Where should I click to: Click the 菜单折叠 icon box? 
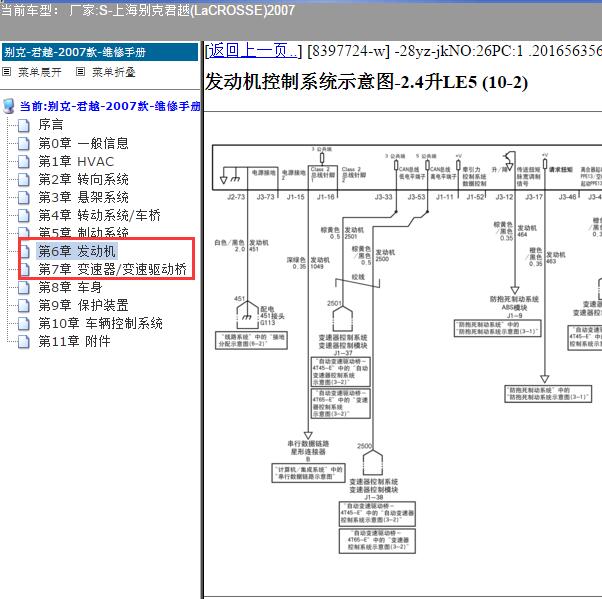(x=80, y=72)
